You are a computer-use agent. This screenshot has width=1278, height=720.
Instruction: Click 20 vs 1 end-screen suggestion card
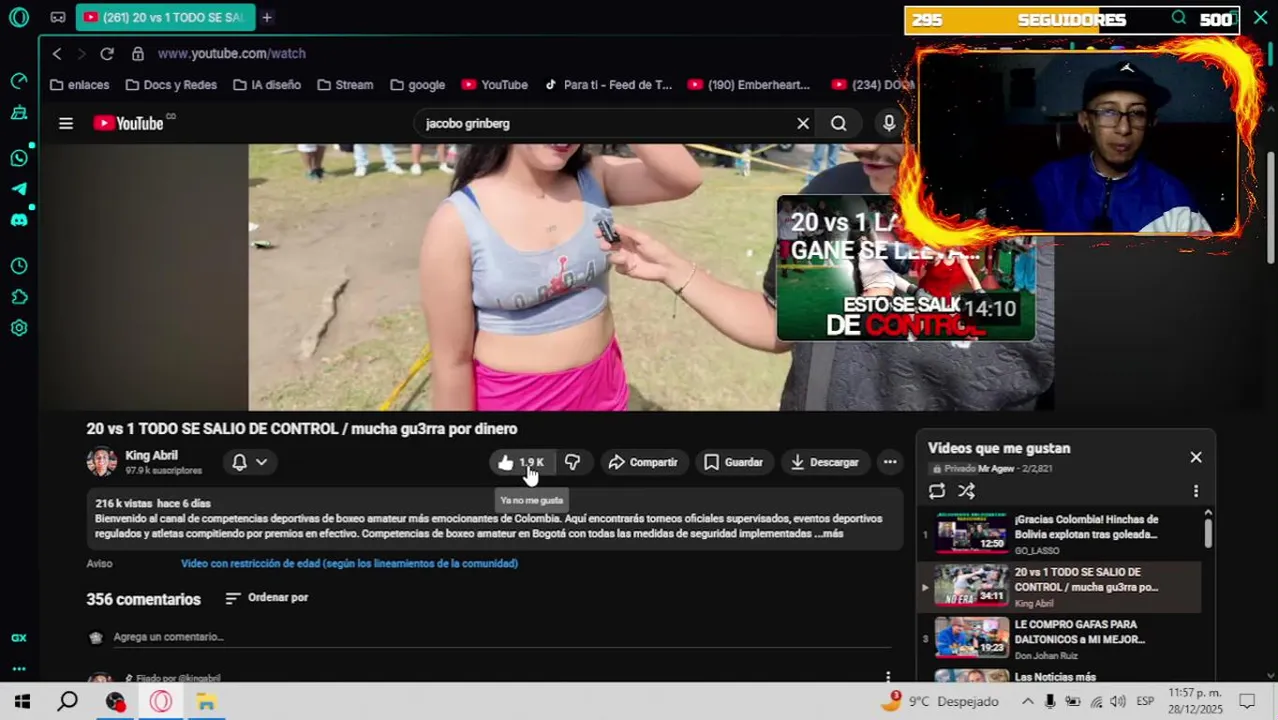(x=906, y=268)
